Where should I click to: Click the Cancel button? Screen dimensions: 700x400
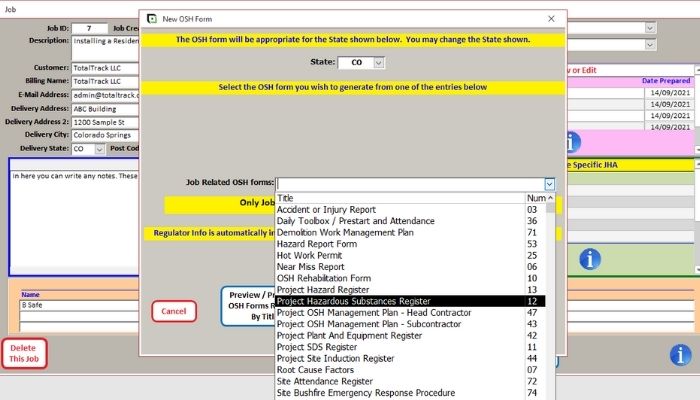click(174, 311)
